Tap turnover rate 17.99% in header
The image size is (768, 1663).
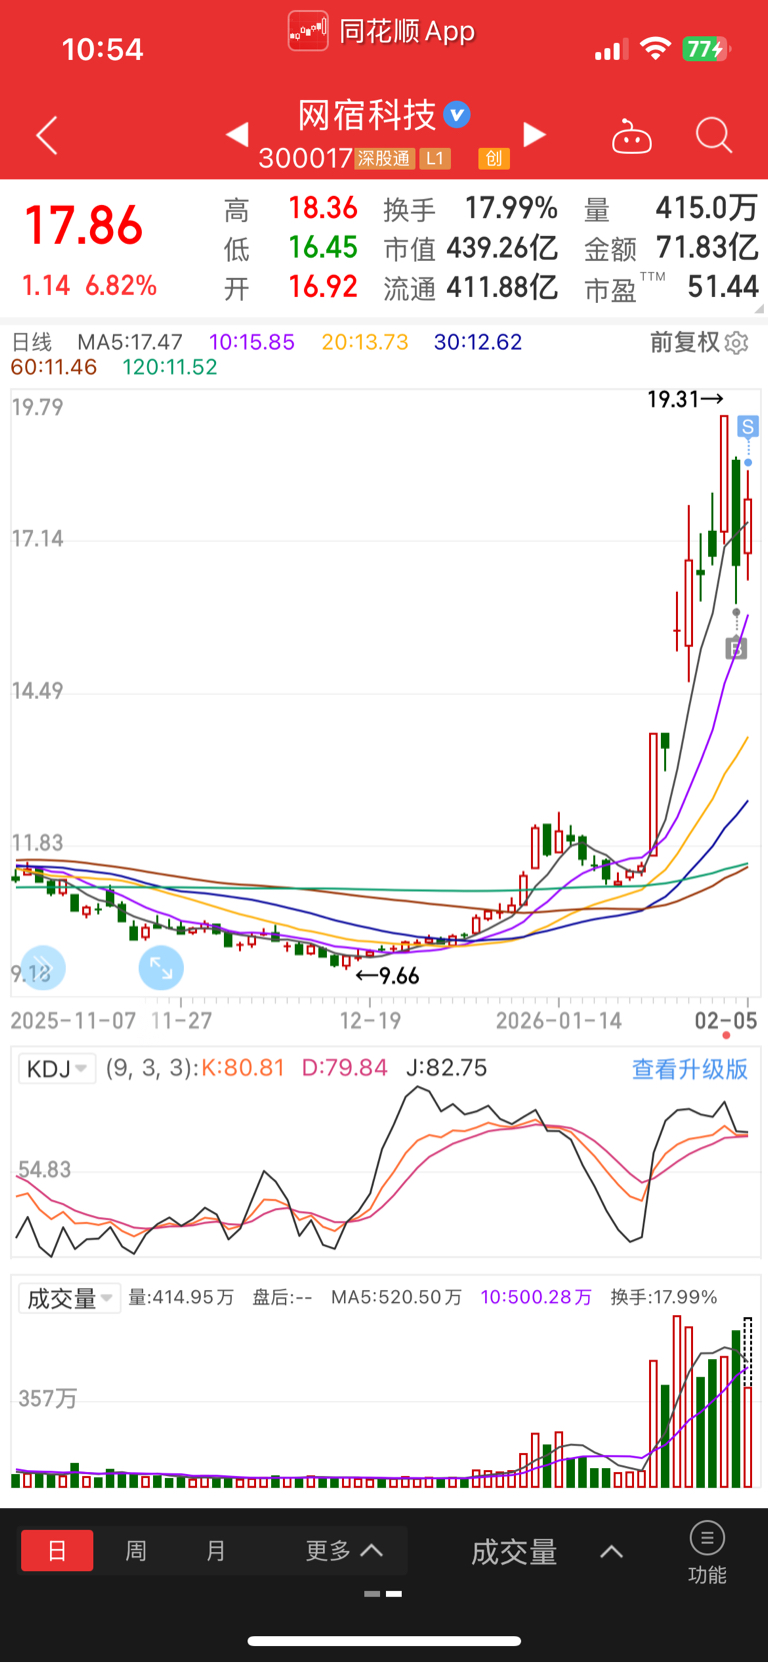pyautogui.click(x=511, y=208)
